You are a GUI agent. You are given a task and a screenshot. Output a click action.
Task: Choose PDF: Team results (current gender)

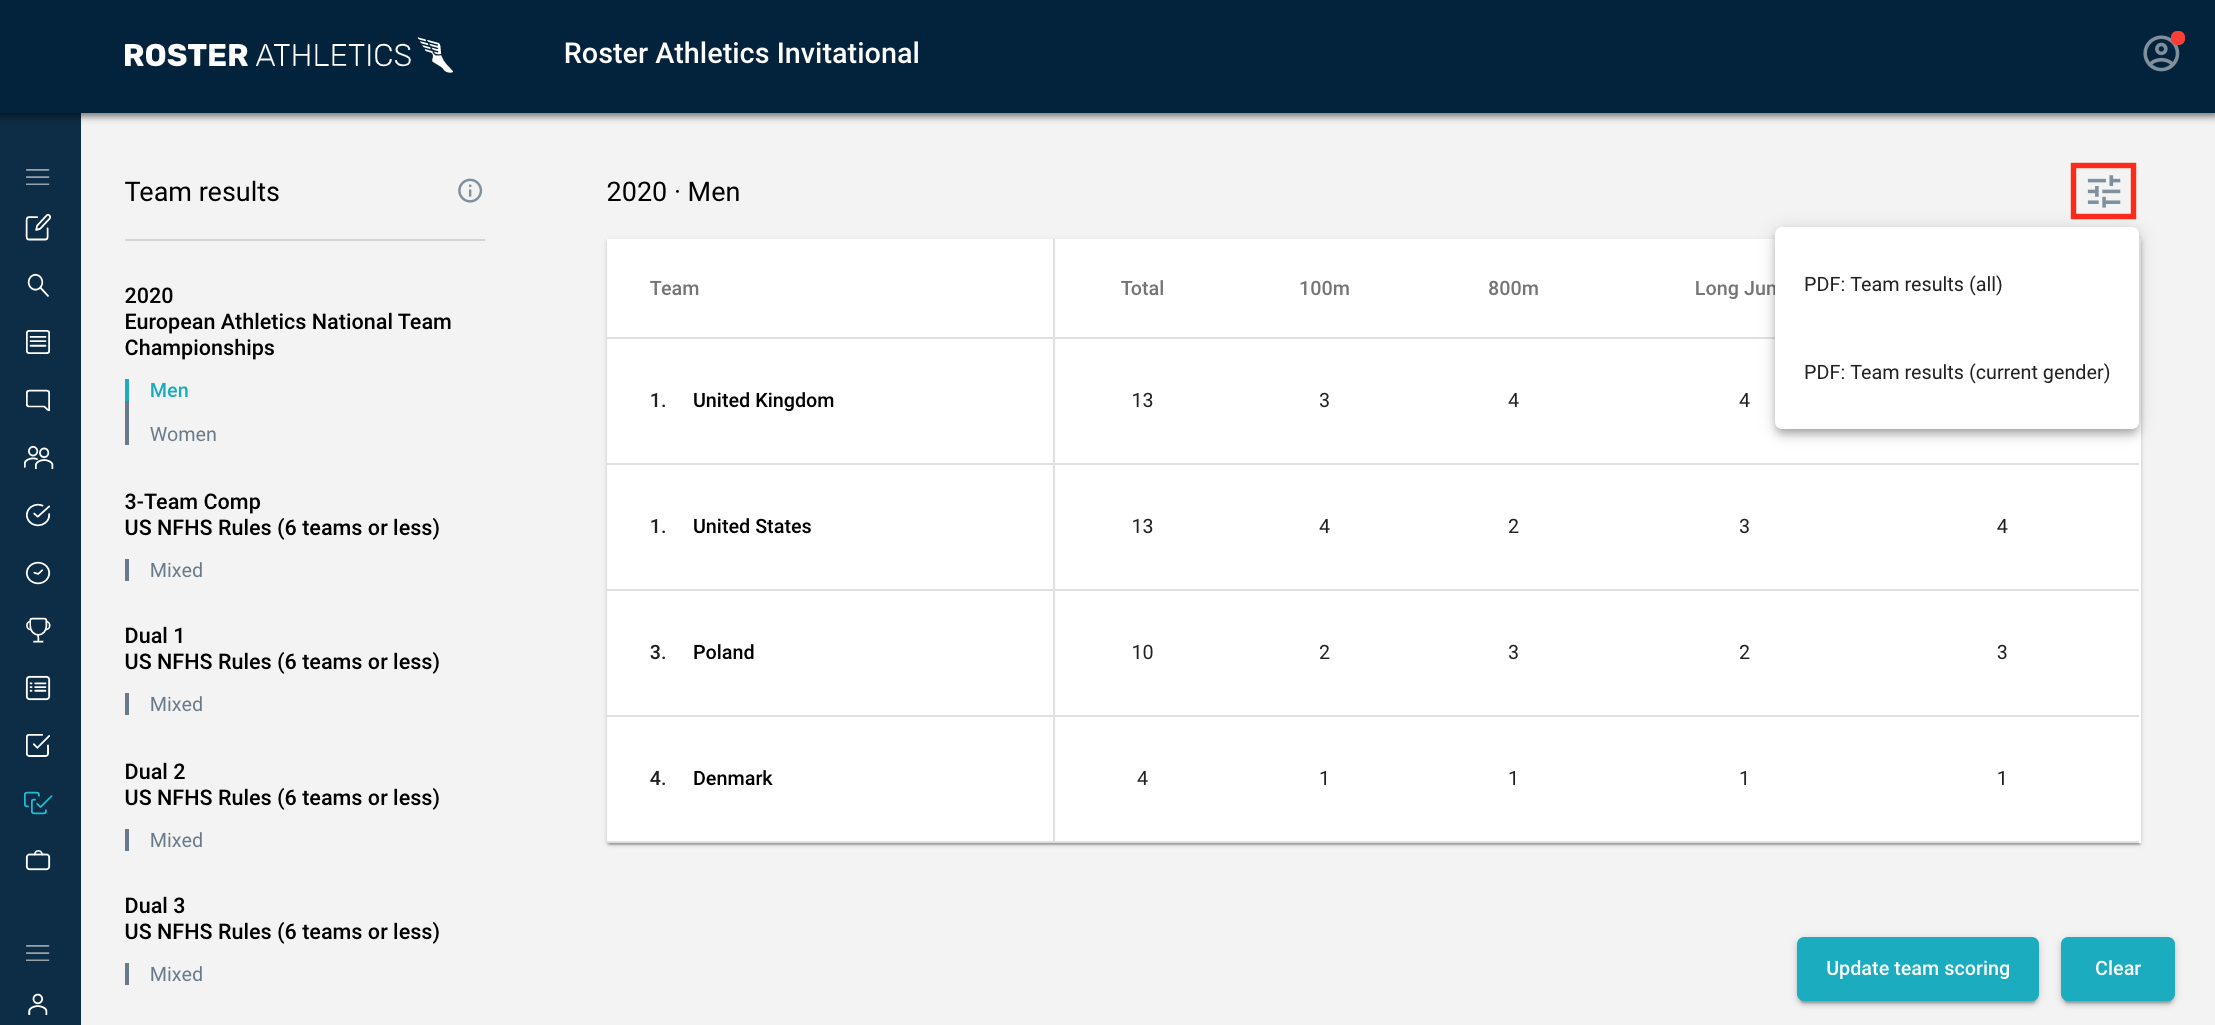[1956, 371]
